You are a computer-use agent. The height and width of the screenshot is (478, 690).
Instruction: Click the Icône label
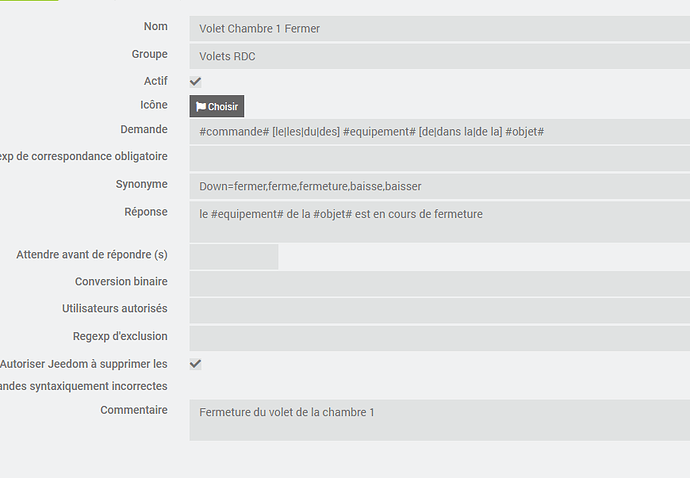click(154, 104)
